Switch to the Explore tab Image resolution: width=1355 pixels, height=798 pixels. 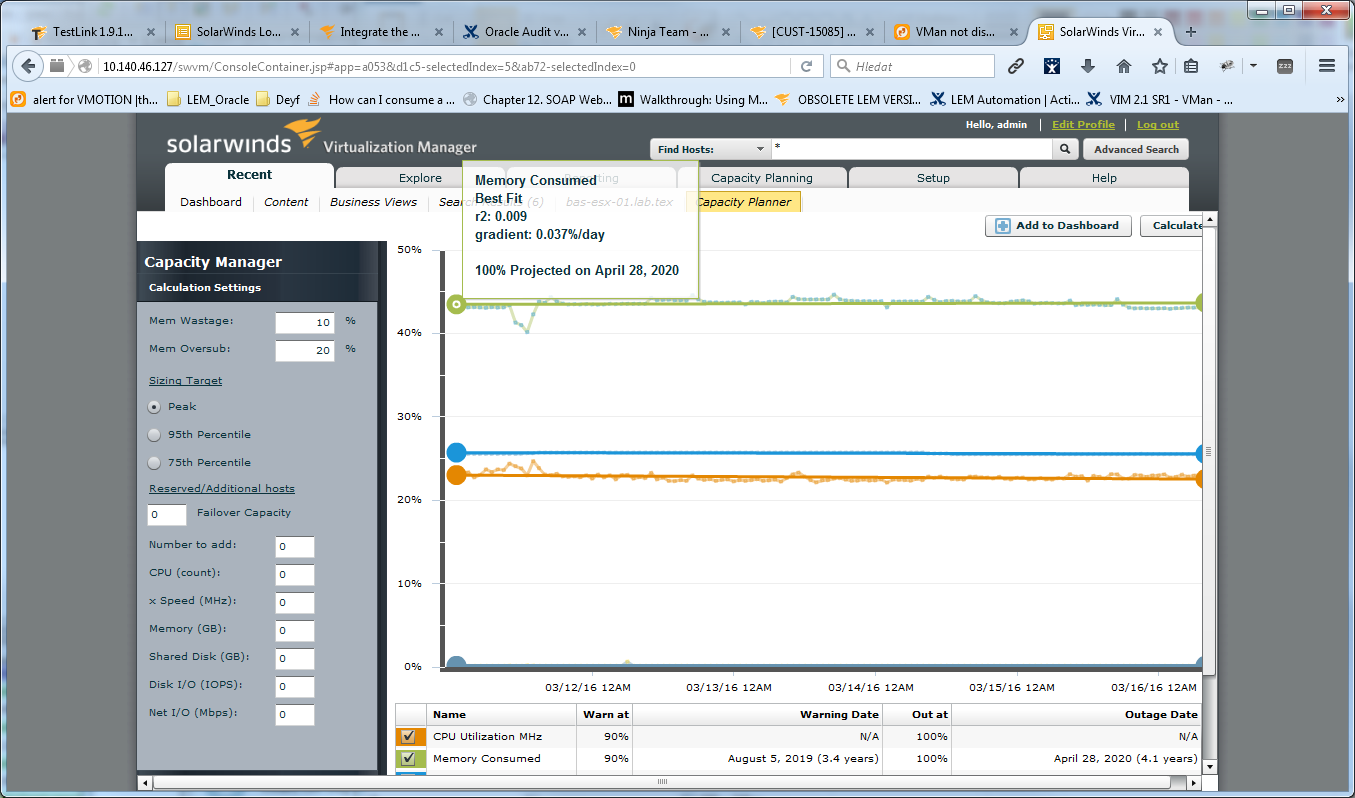tap(420, 178)
